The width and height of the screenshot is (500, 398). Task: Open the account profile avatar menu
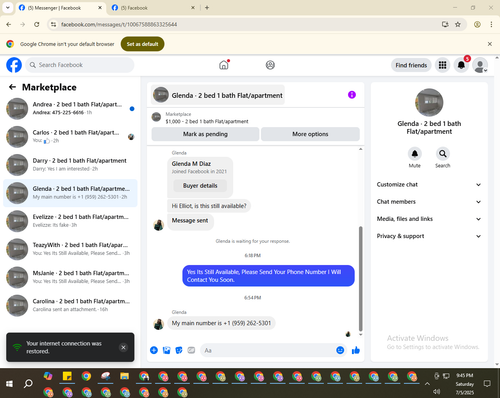pos(480,65)
